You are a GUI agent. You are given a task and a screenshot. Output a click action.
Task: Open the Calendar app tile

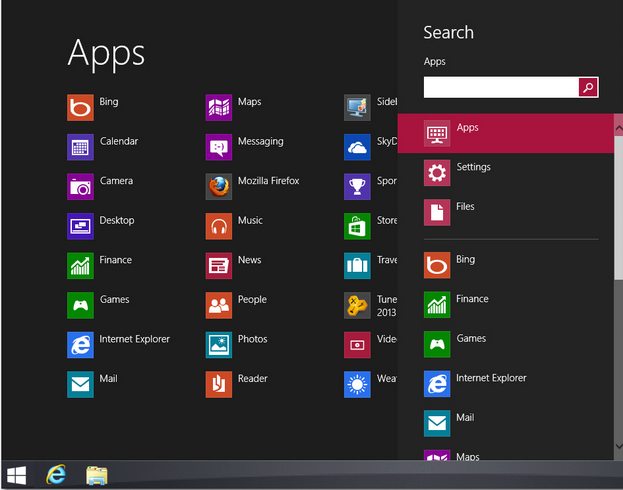pyautogui.click(x=80, y=147)
